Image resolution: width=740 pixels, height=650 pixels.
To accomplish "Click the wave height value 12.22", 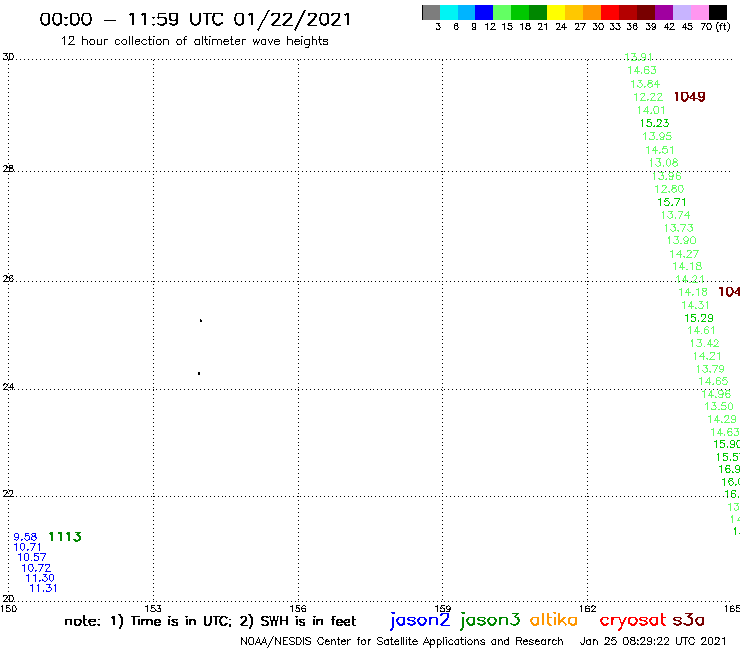I will (x=648, y=97).
